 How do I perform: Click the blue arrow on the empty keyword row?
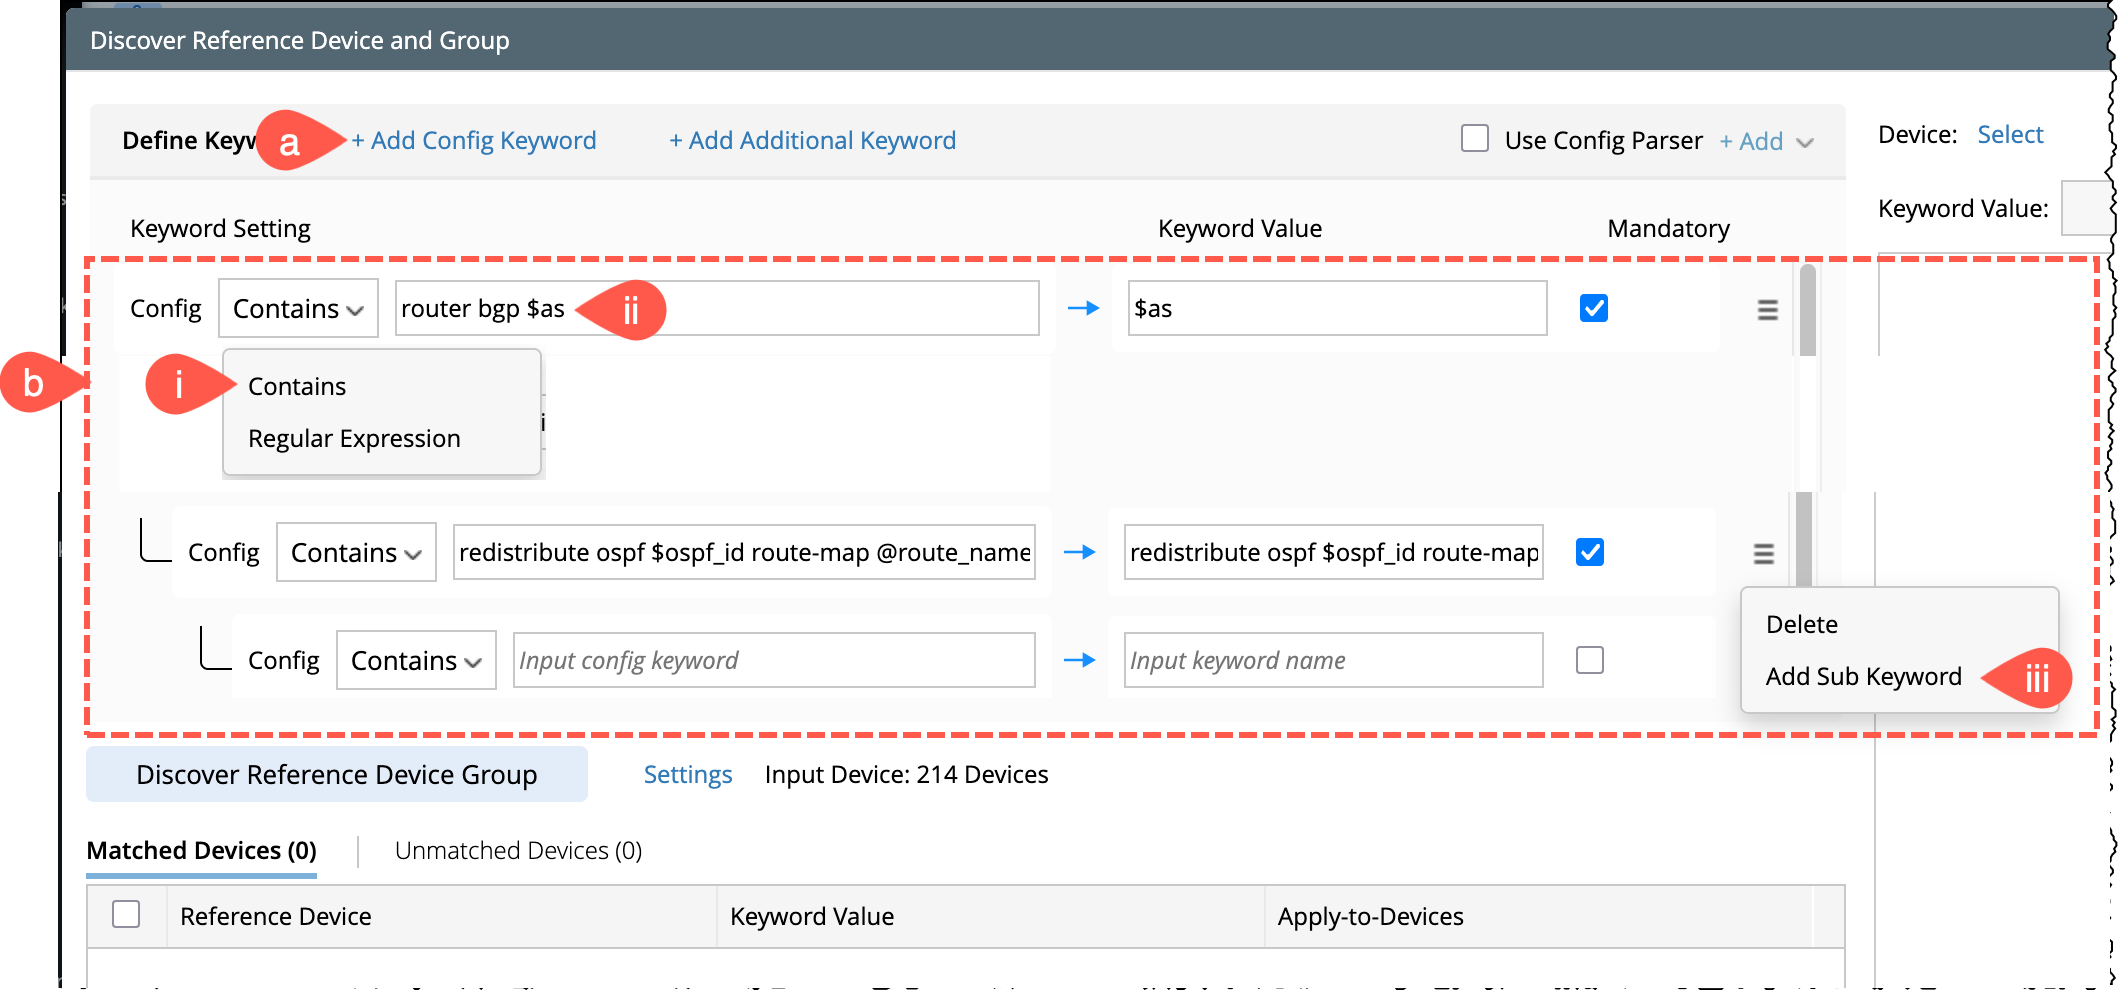tap(1079, 660)
